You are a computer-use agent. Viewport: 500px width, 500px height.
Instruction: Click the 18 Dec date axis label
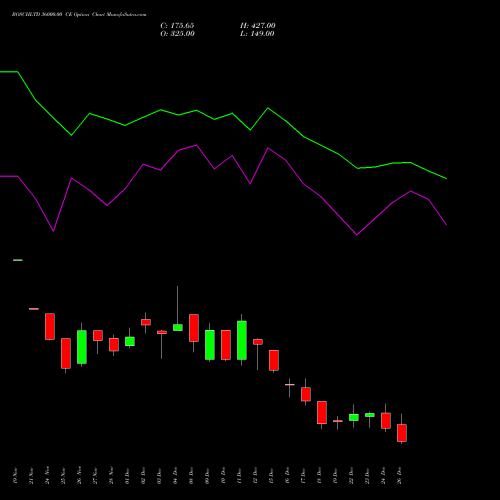click(319, 476)
